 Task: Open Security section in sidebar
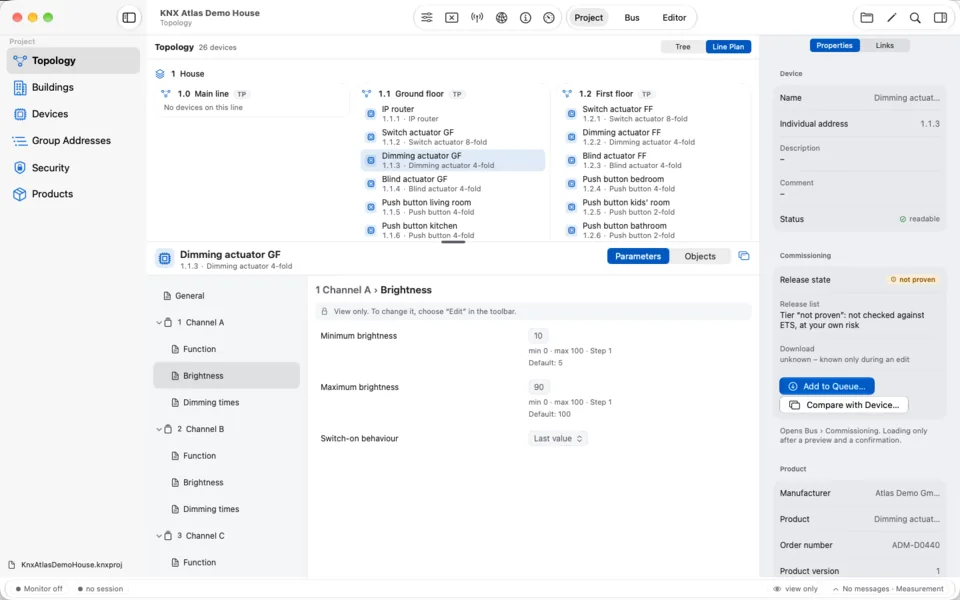click(x=73, y=168)
